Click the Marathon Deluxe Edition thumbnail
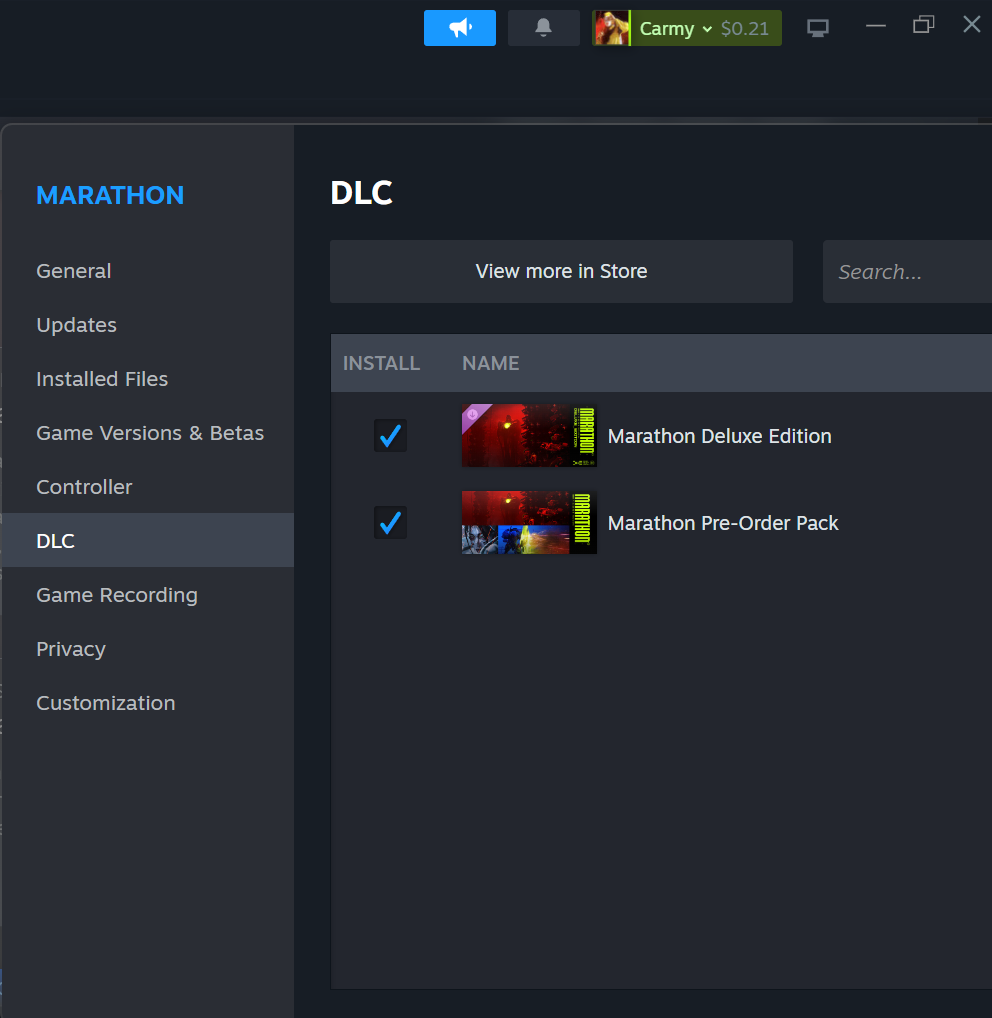 [529, 435]
